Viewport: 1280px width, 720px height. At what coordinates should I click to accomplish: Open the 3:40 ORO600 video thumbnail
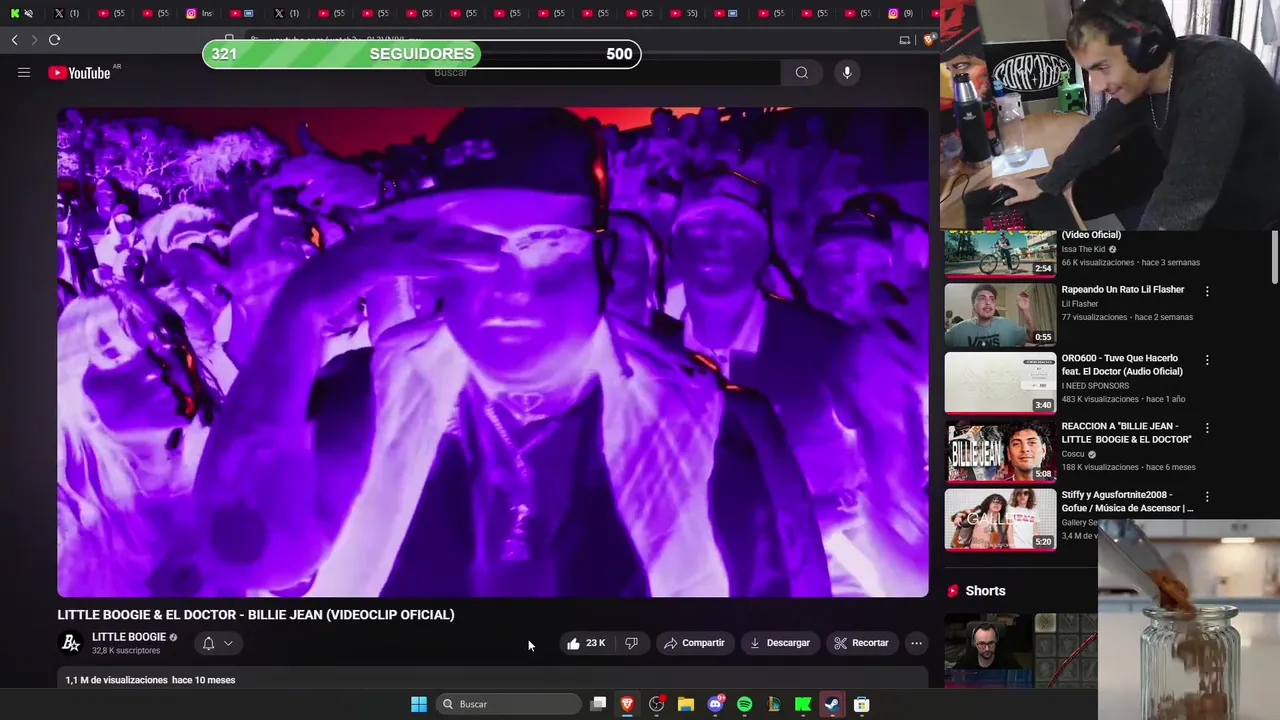pos(1000,382)
